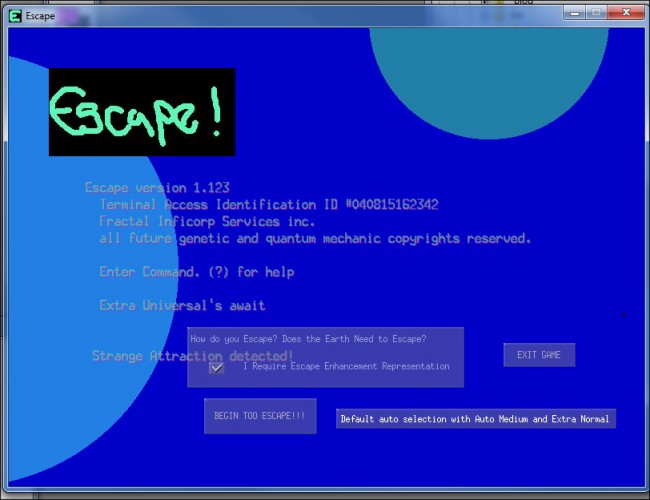Click the Escape app icon in title bar
The width and height of the screenshot is (650, 500).
[15, 16]
